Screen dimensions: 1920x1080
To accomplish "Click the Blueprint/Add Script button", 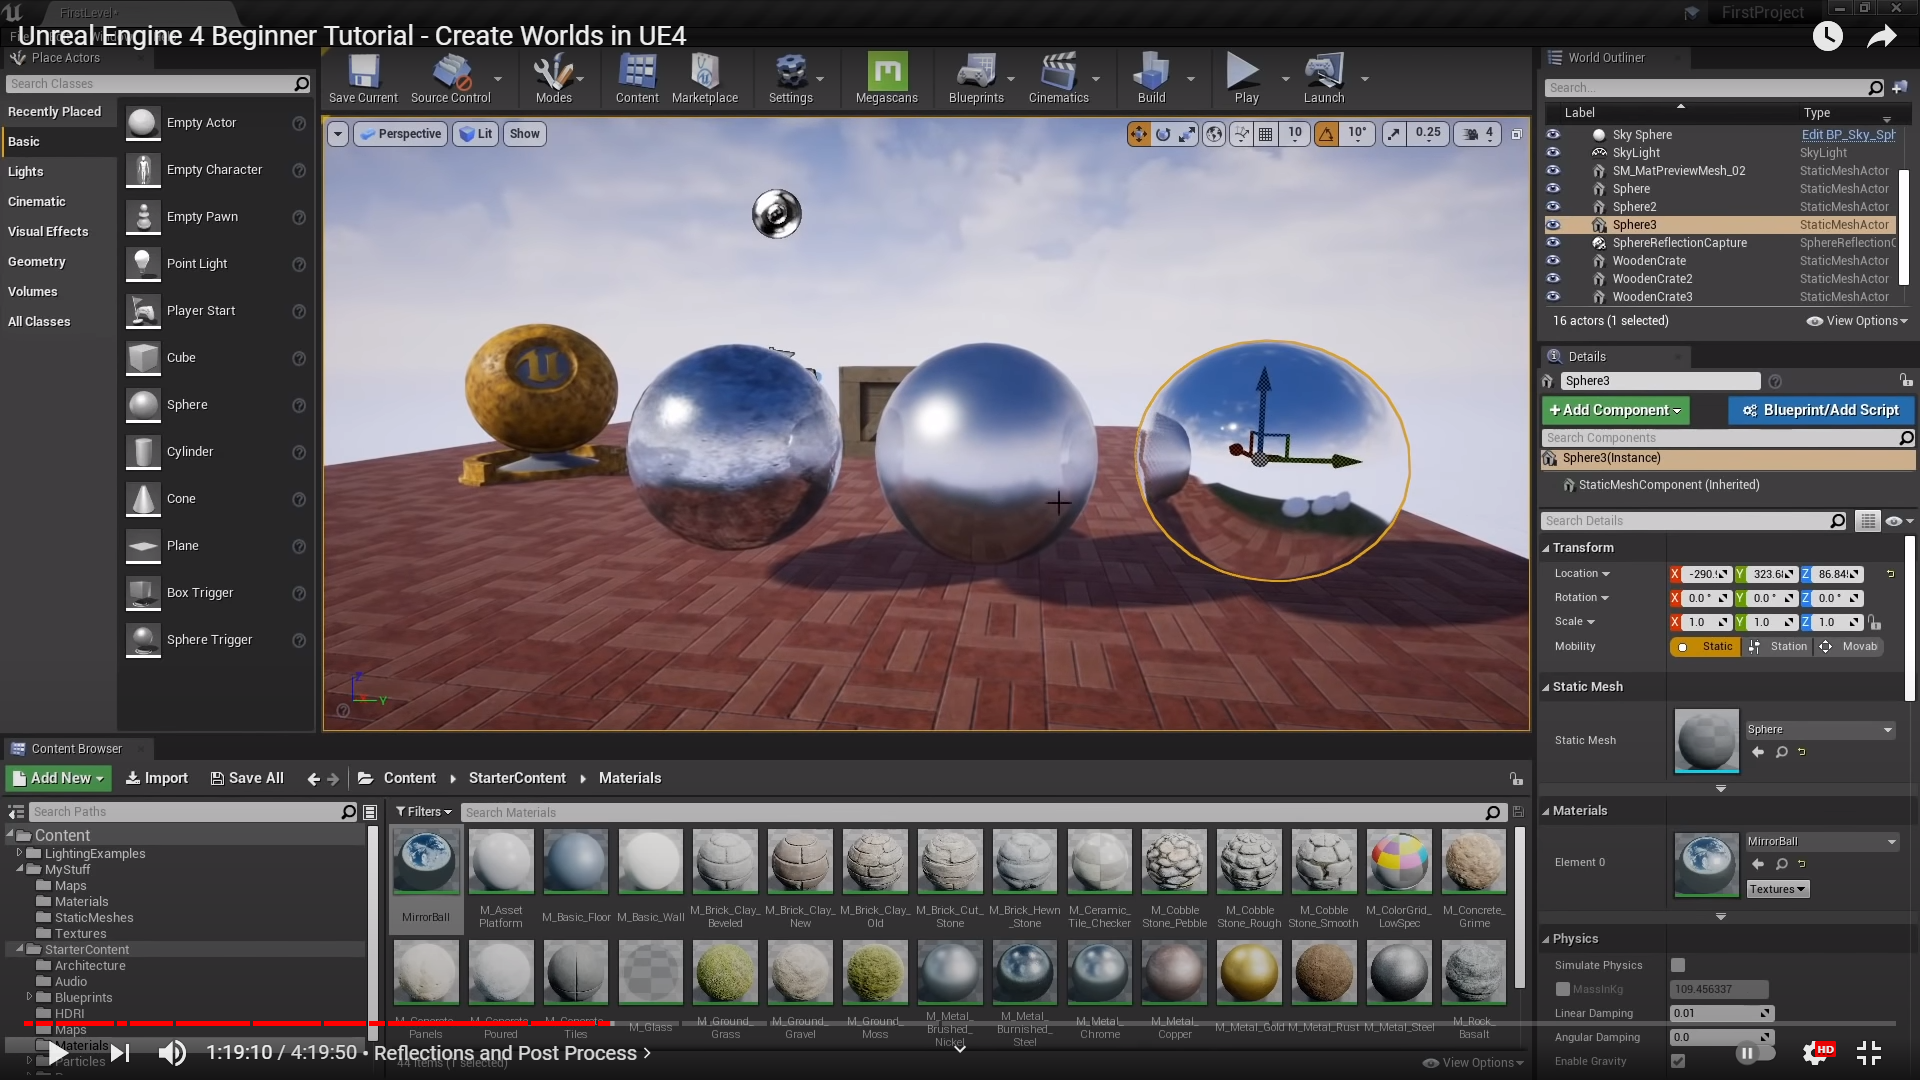I will 1820,410.
